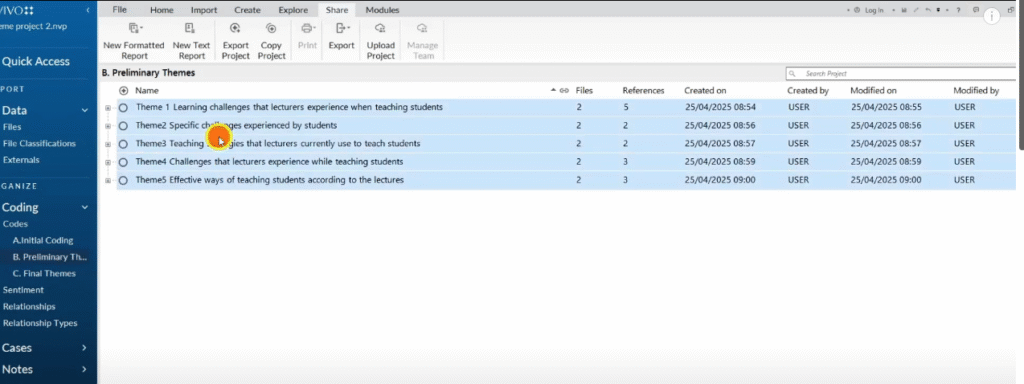The width and height of the screenshot is (1024, 384).
Task: Choose Upload Project
Action: pyautogui.click(x=381, y=40)
